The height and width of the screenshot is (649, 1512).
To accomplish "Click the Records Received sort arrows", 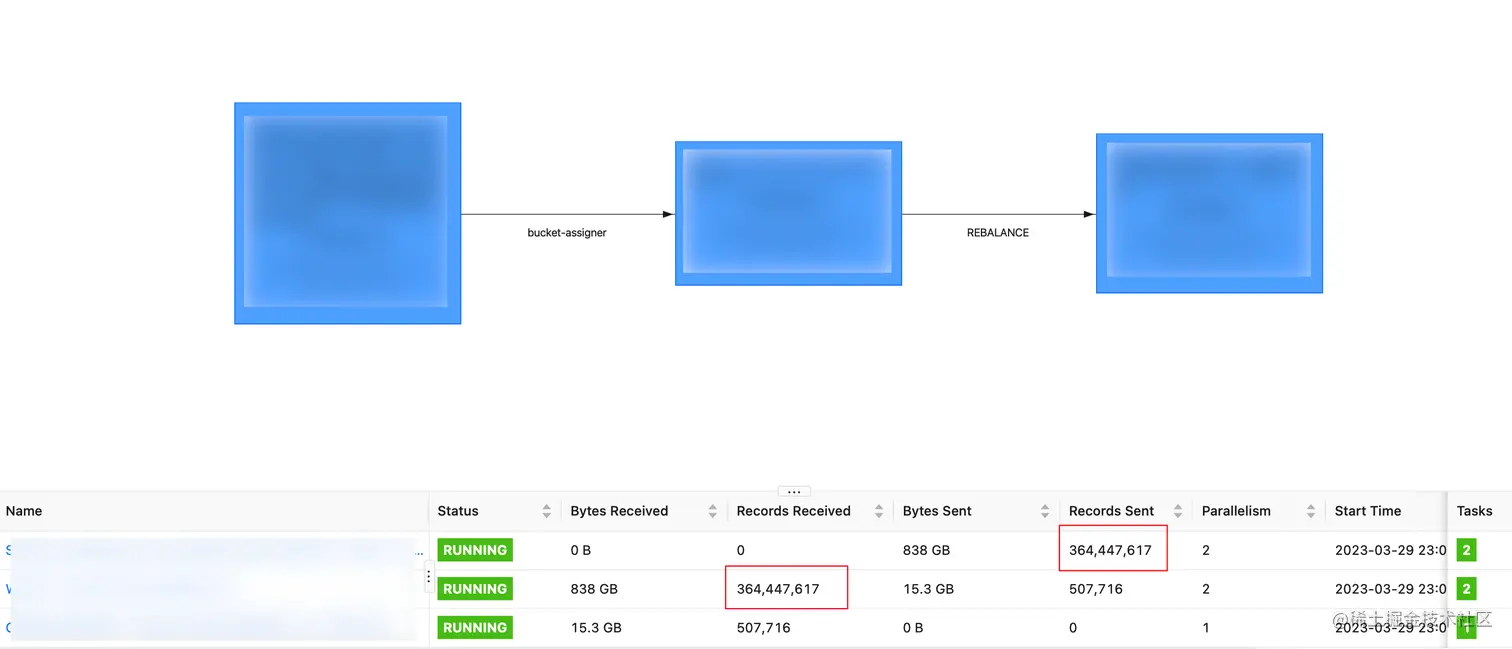I will [878, 511].
